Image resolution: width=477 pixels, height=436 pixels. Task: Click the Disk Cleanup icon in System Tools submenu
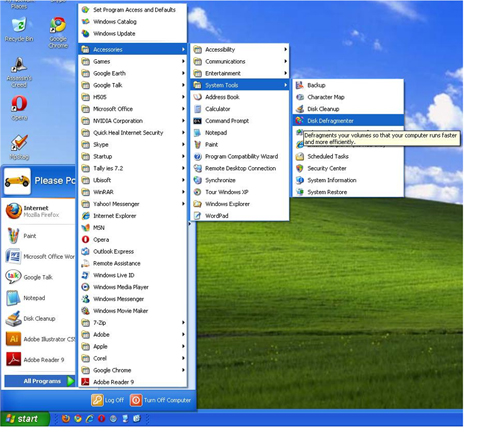pos(300,109)
